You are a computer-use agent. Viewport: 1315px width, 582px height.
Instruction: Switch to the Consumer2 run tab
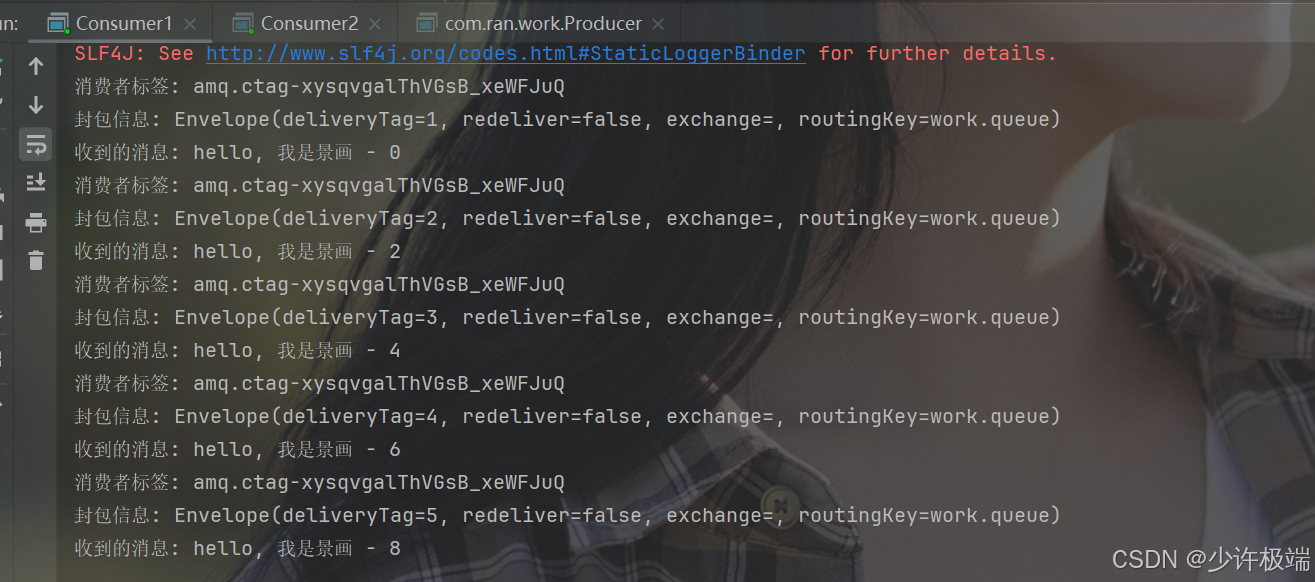(308, 22)
